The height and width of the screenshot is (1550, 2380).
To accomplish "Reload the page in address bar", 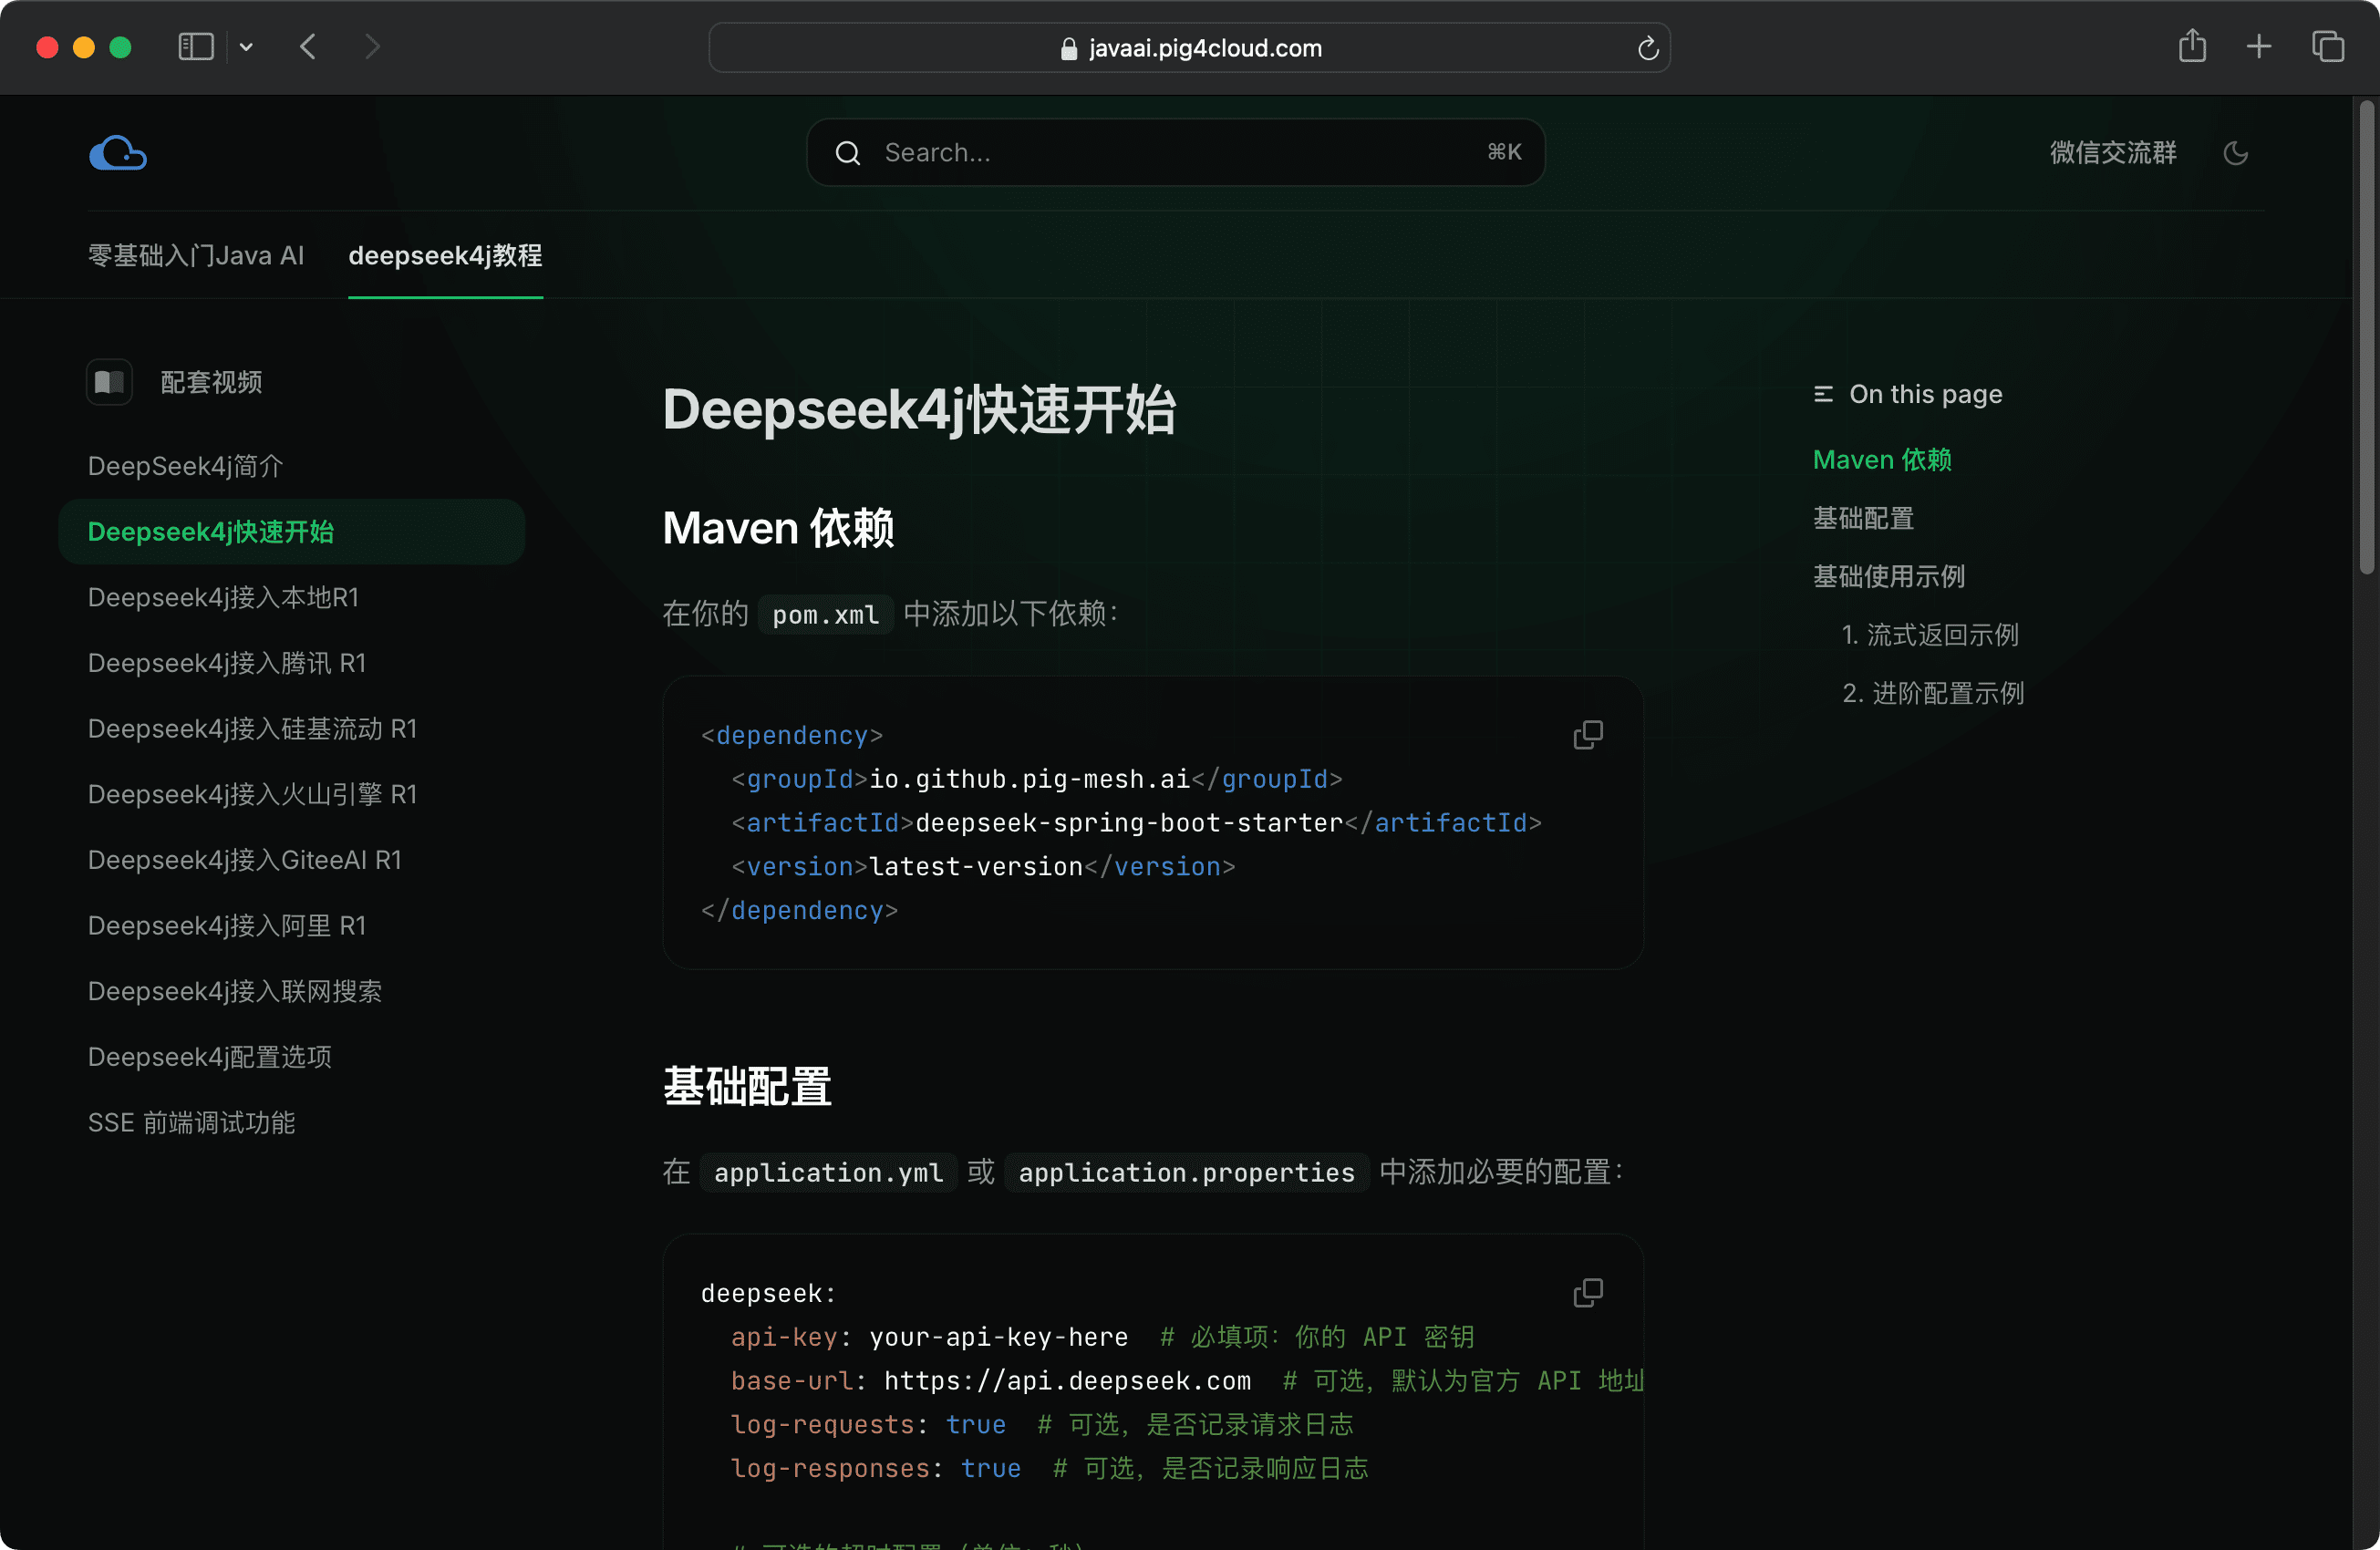I will coord(1648,48).
